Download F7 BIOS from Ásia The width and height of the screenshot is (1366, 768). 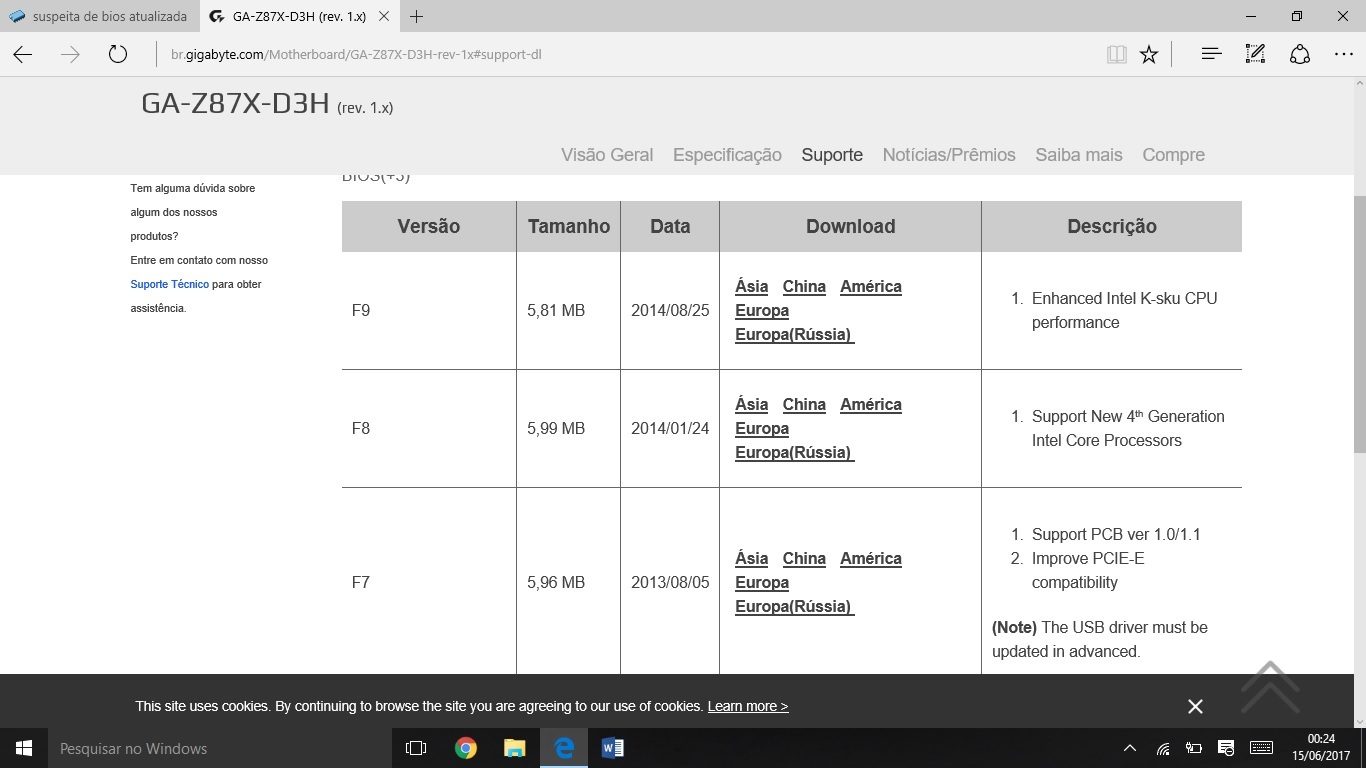point(751,559)
